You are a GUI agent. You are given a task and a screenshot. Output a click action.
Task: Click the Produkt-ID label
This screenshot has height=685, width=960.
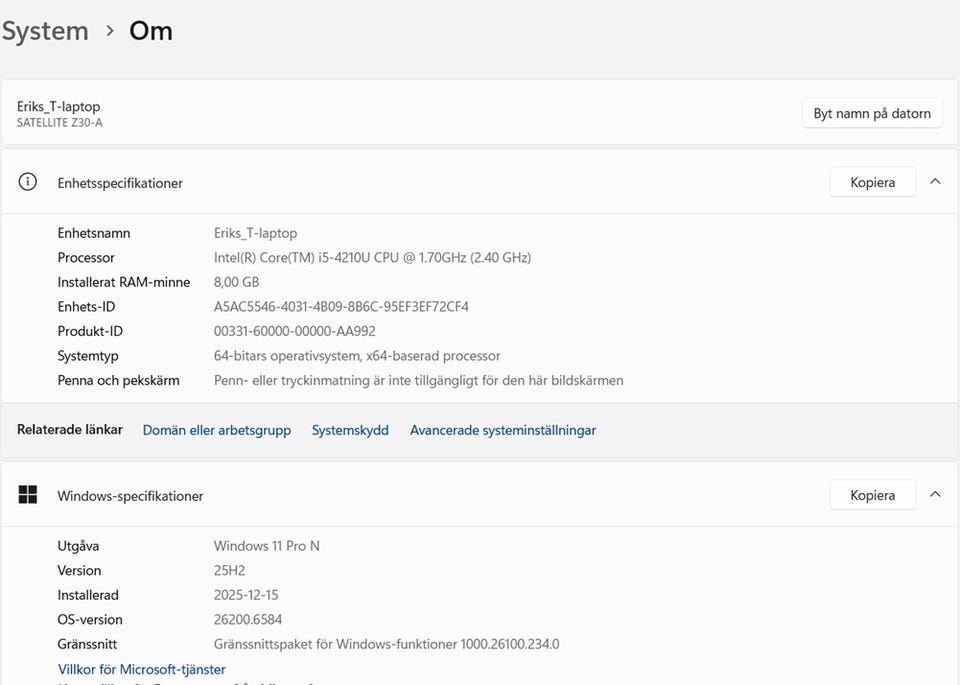90,331
